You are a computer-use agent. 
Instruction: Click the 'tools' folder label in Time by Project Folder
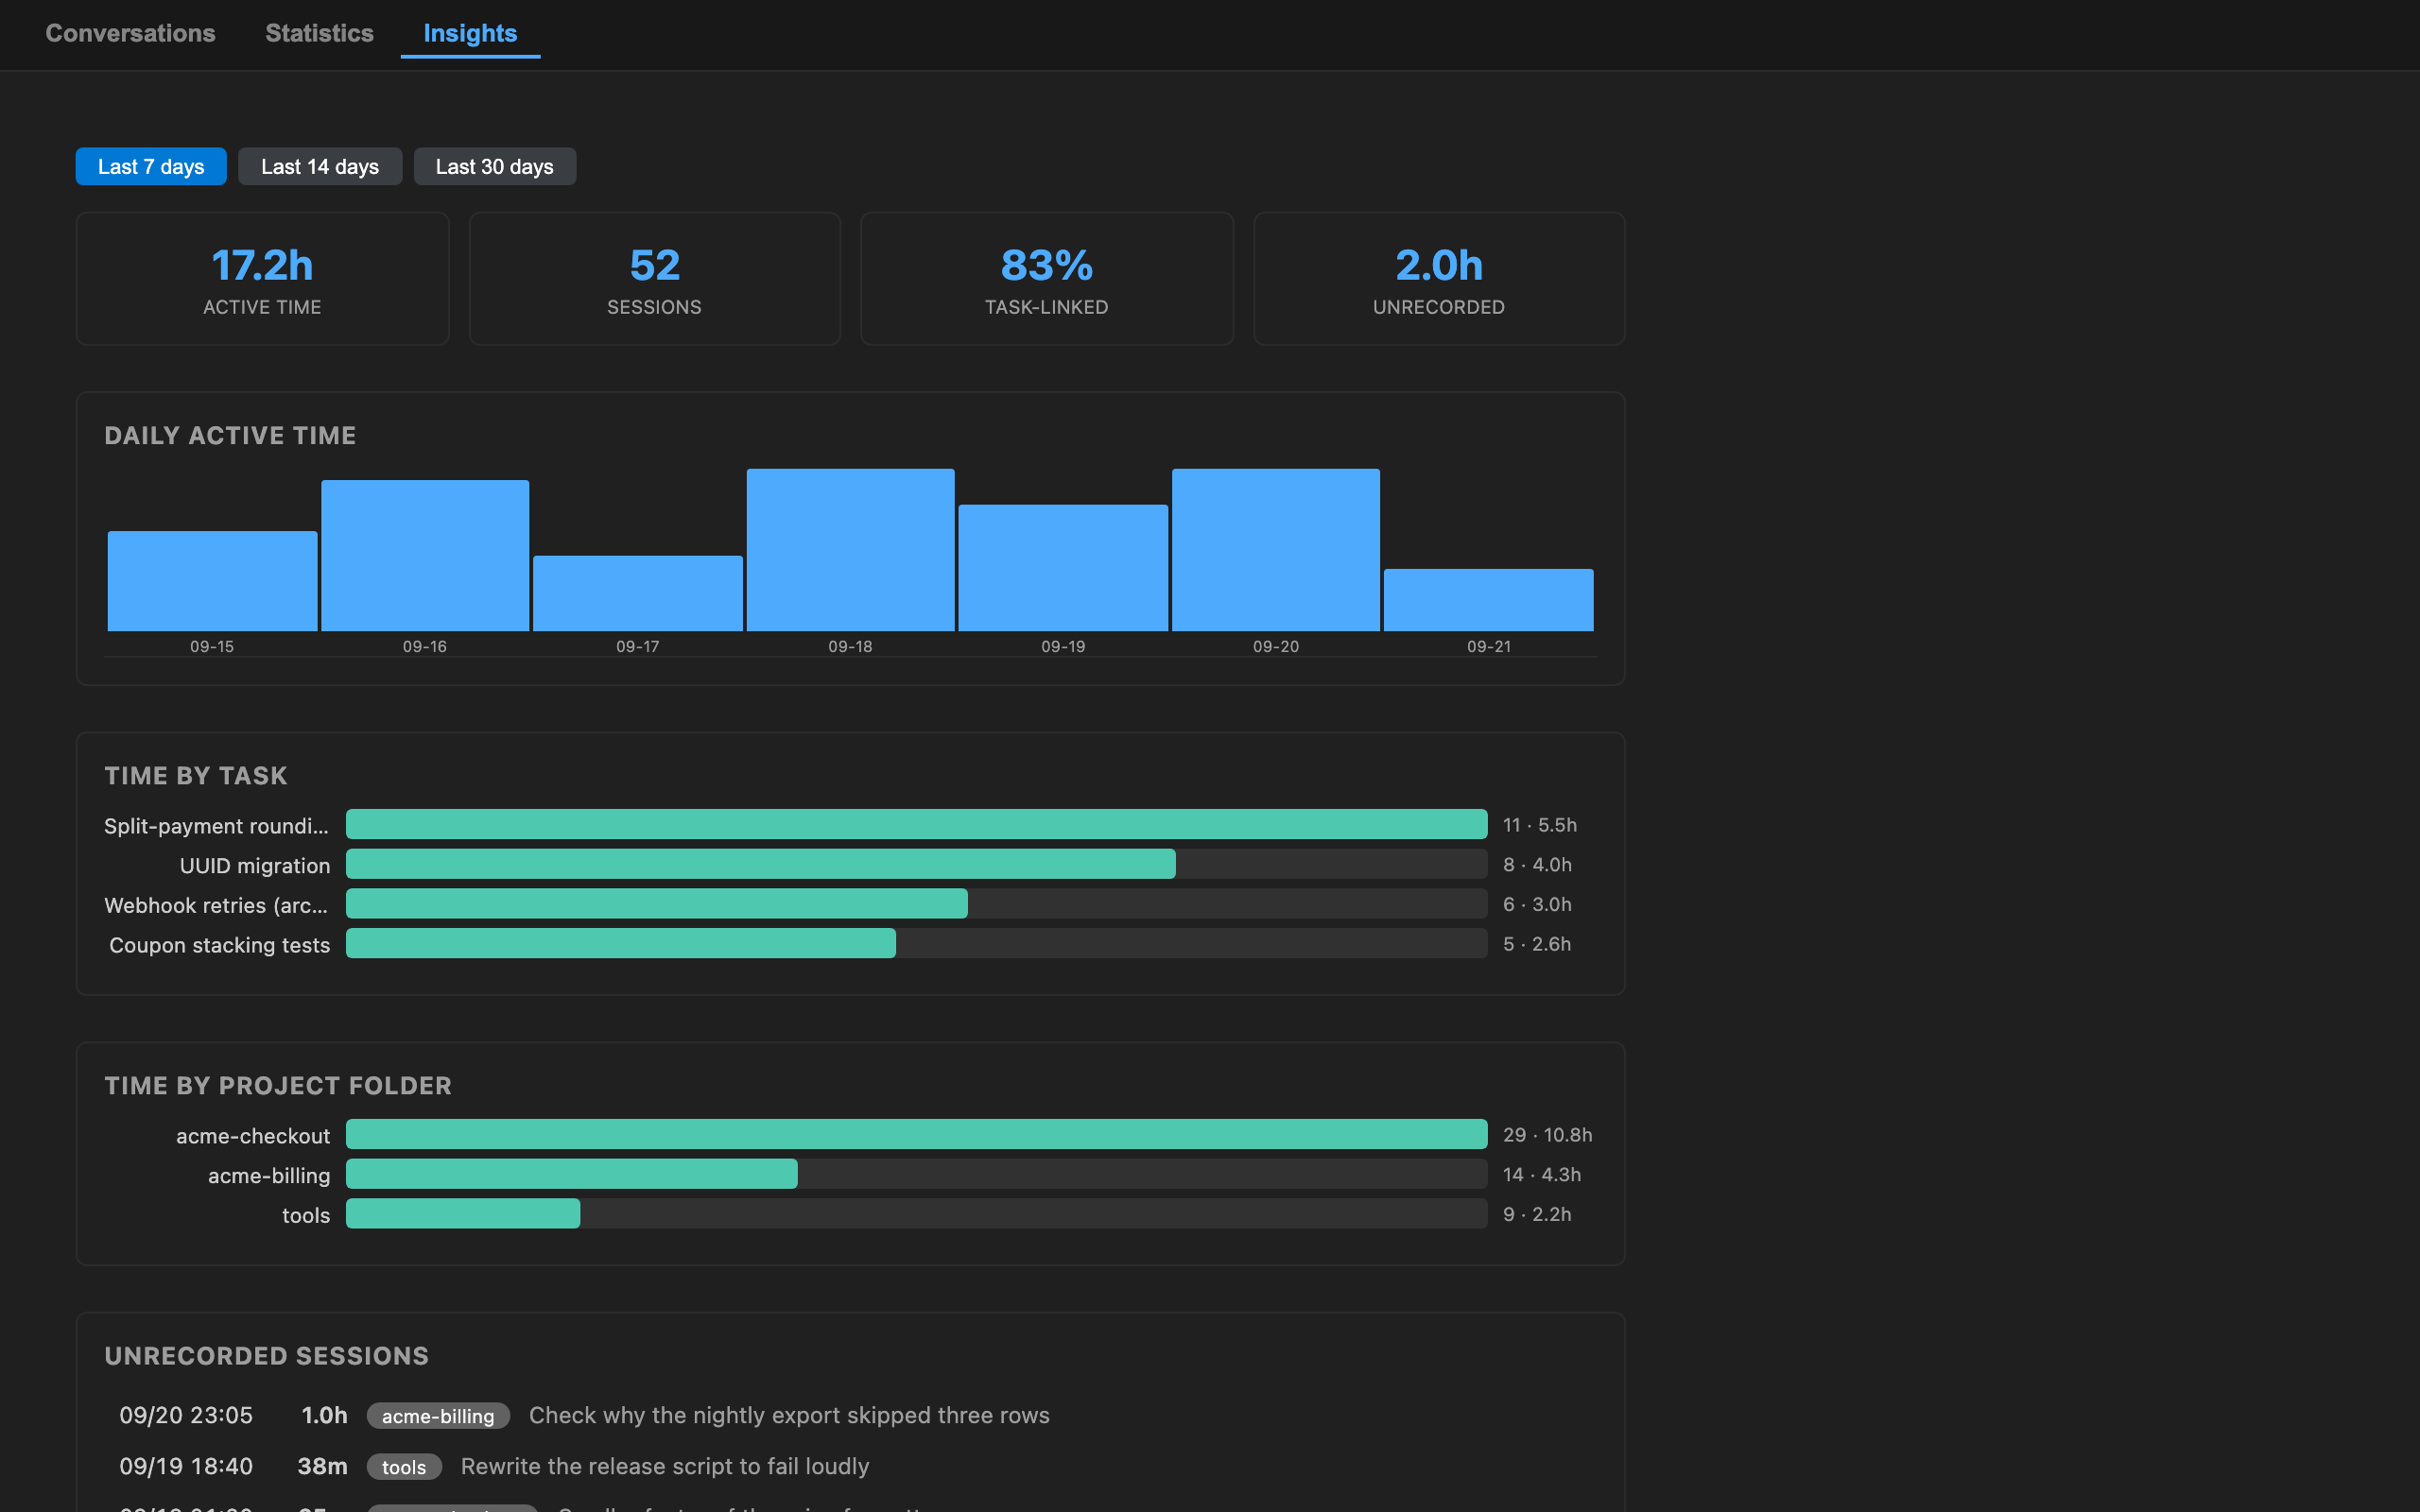[x=306, y=1215]
